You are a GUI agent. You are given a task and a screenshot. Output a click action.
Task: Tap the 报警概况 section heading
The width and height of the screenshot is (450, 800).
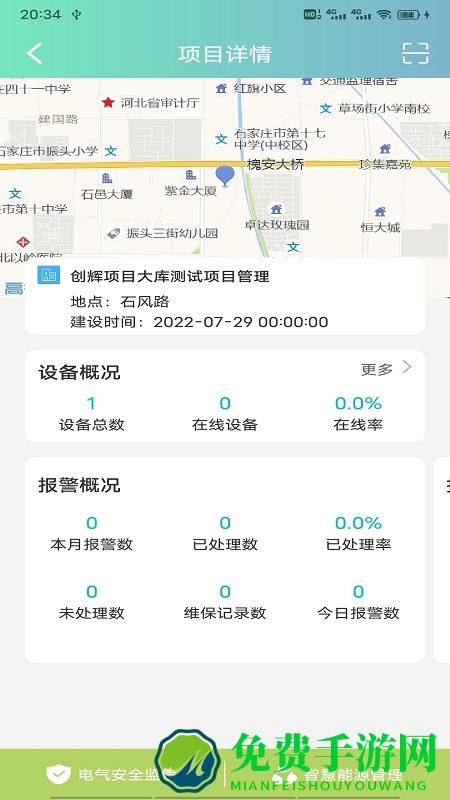(x=79, y=485)
